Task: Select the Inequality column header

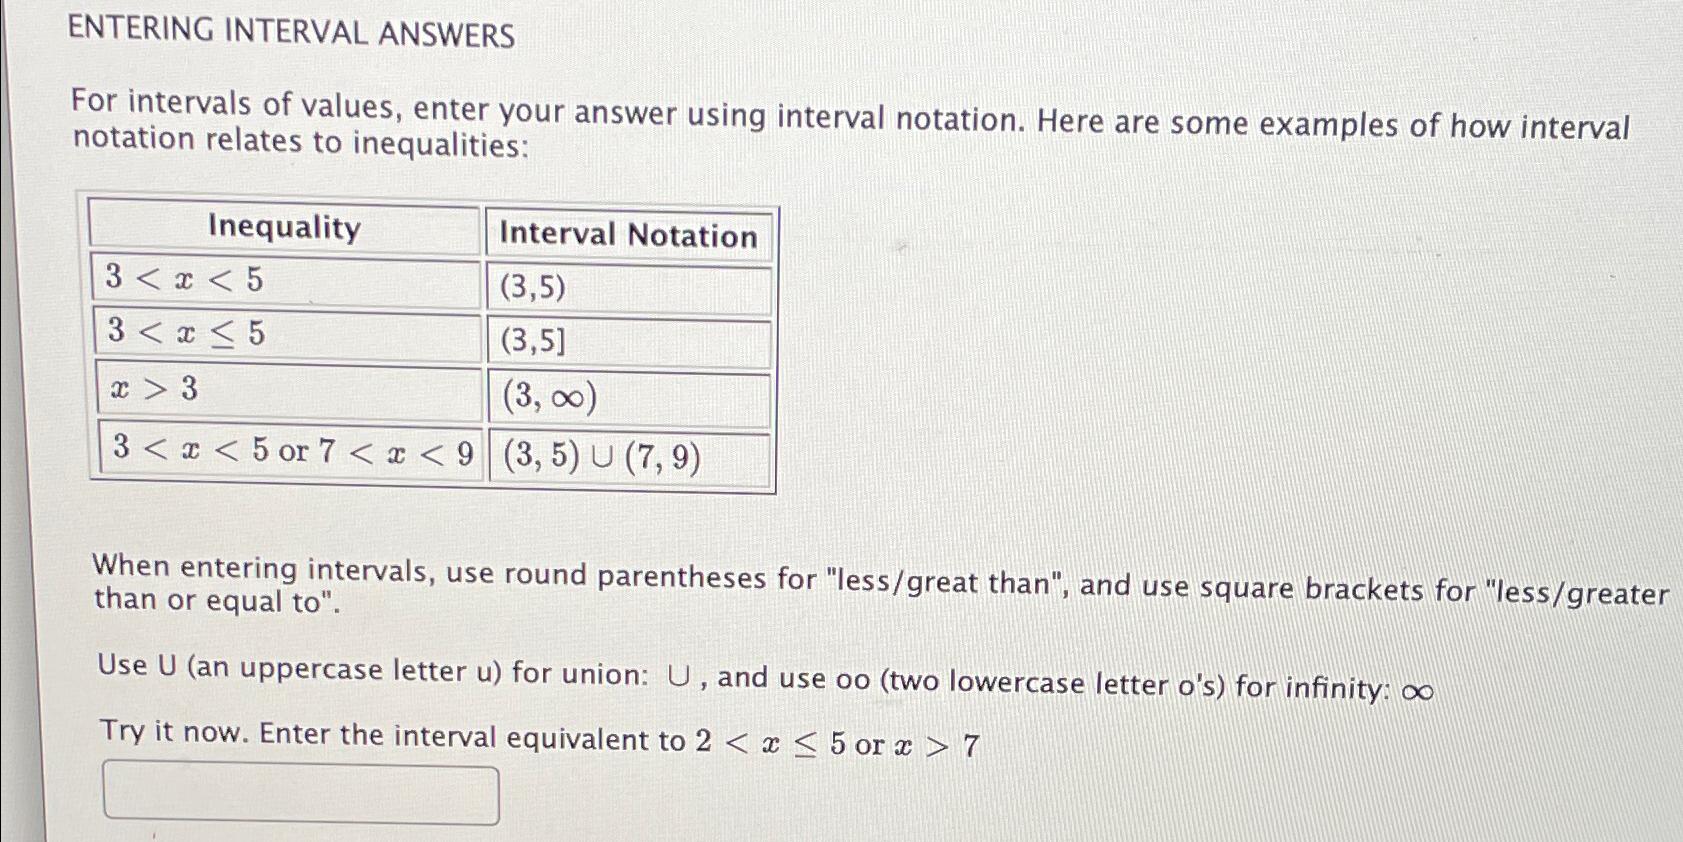Action: point(283,229)
